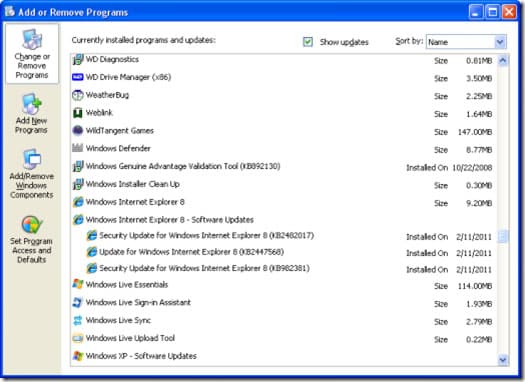Select Windows Defender in the list
525x382 pixels.
pyautogui.click(x=118, y=148)
